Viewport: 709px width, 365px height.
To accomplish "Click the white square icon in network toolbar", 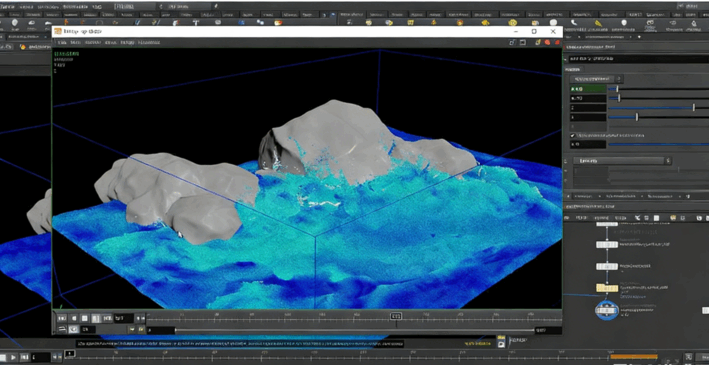I will 656,218.
